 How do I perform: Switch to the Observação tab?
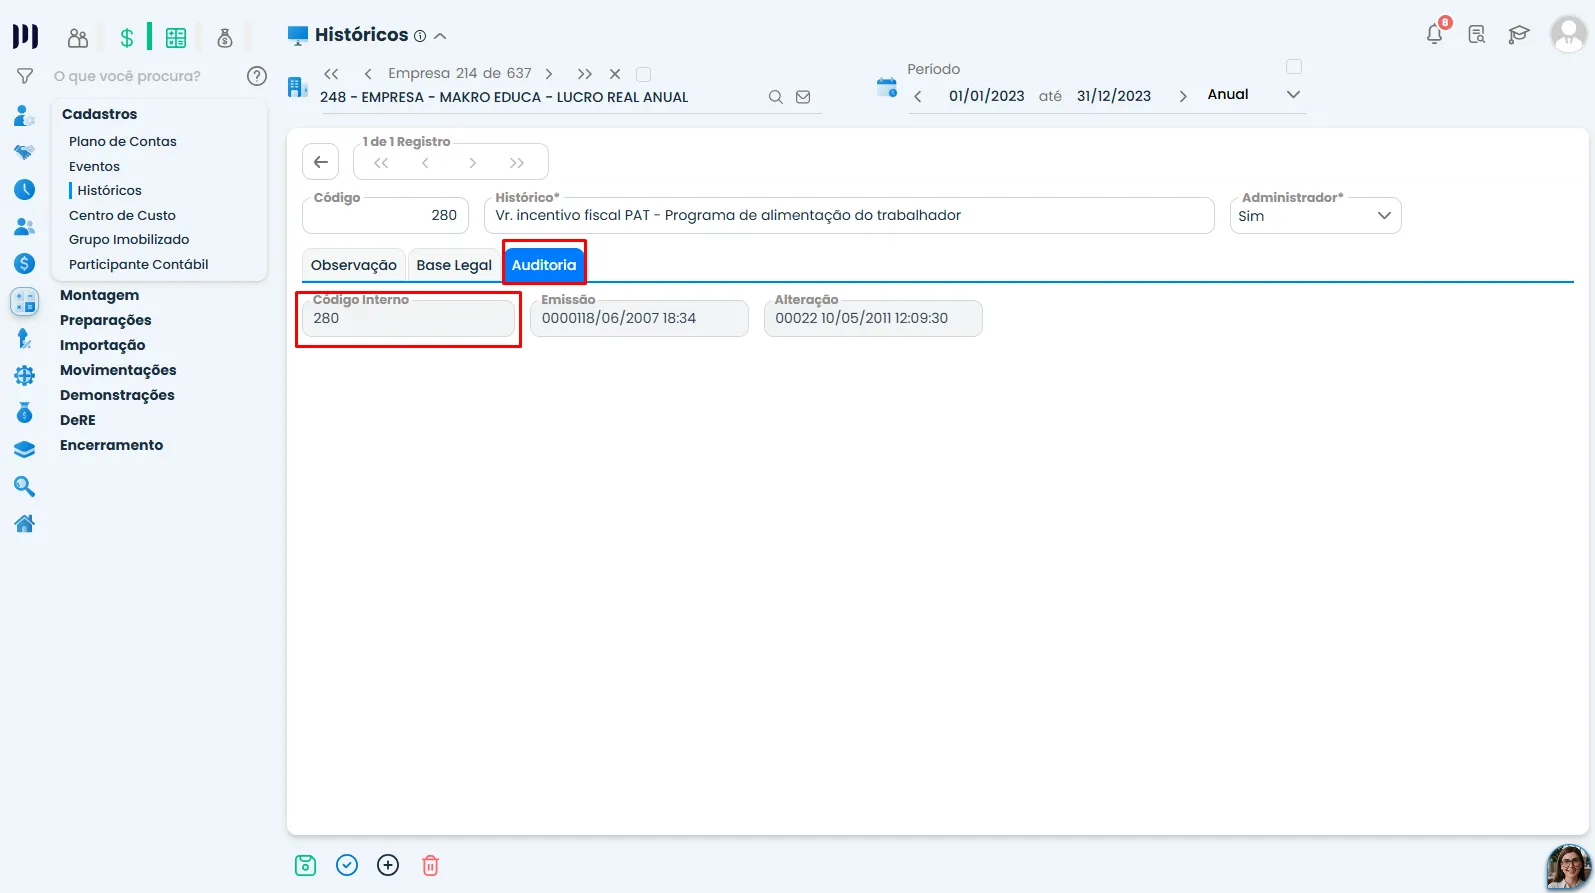[x=354, y=265]
